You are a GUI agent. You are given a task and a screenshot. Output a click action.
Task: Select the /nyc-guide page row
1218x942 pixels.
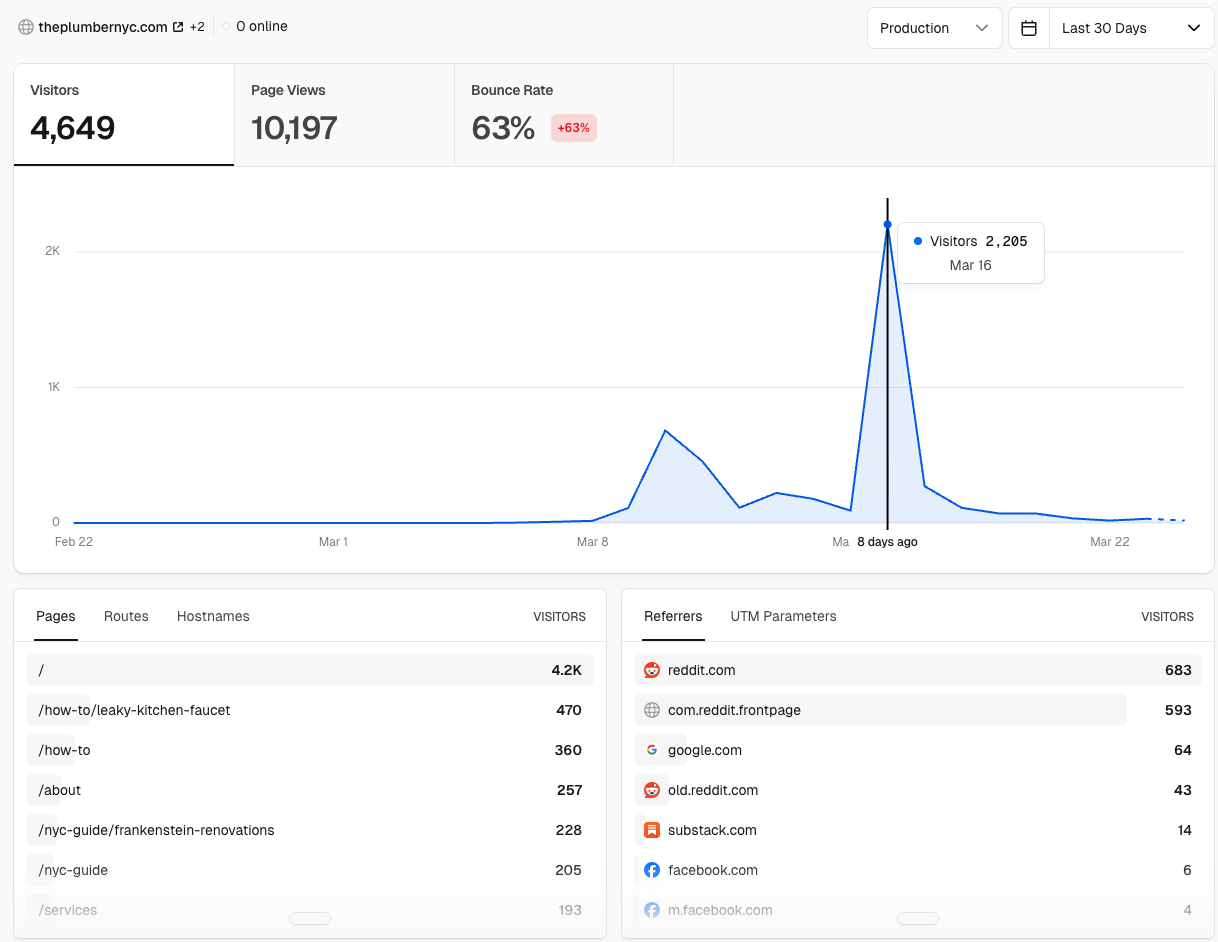(x=310, y=870)
